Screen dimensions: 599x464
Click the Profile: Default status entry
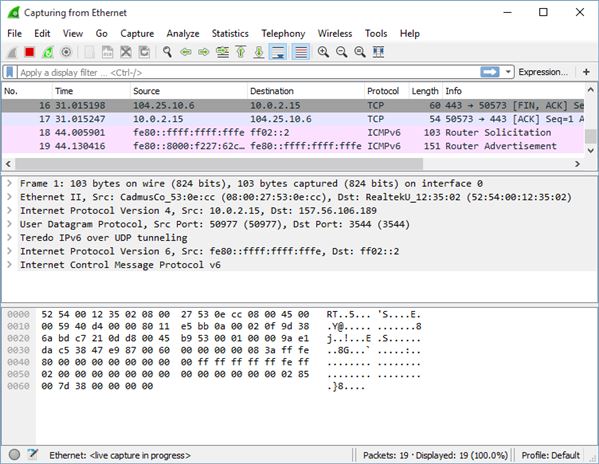550,455
